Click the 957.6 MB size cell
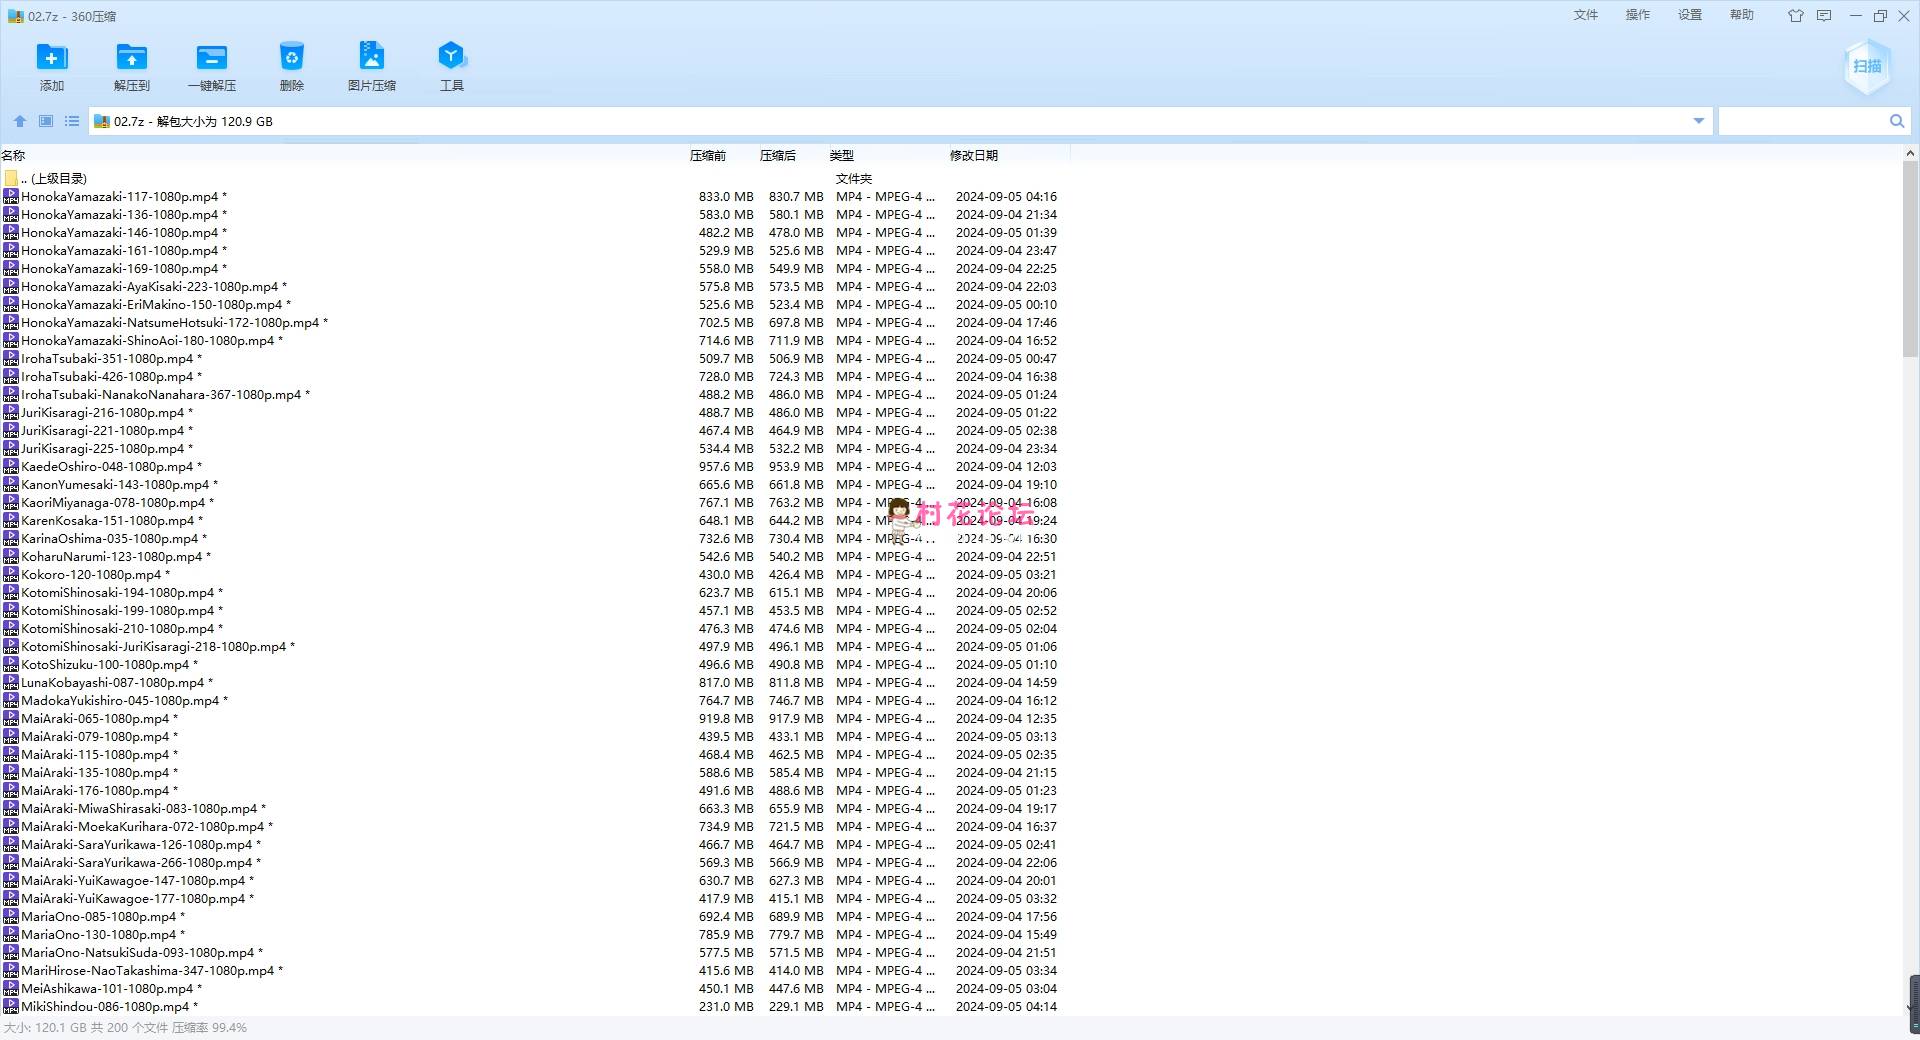The image size is (1920, 1040). 726,466
